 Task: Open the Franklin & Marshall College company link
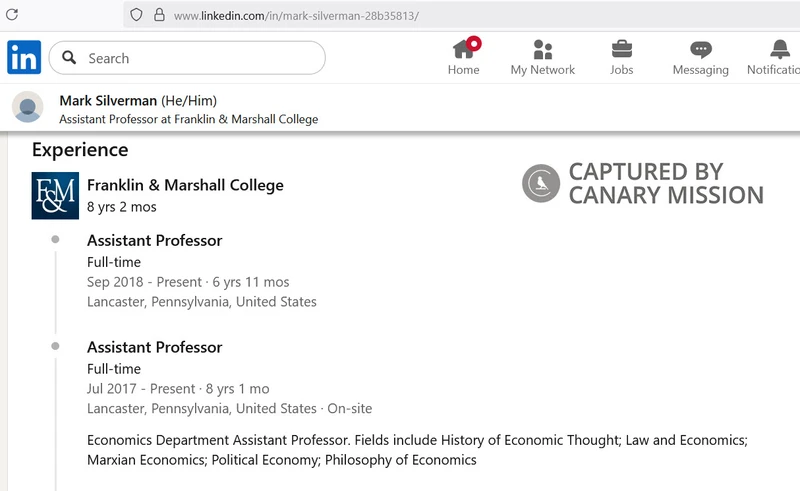185,185
